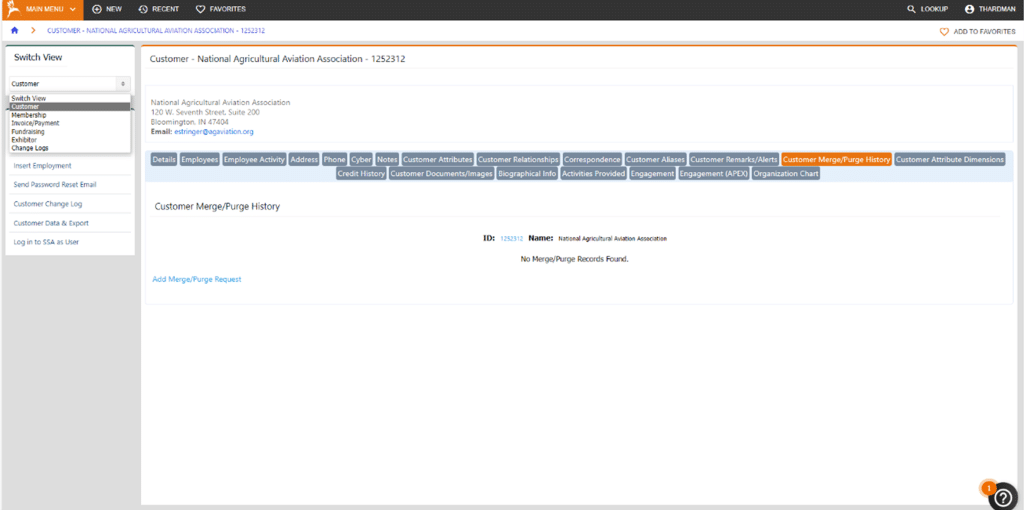Image resolution: width=1024 pixels, height=510 pixels.
Task: Click the Lookup search icon
Action: click(x=912, y=9)
